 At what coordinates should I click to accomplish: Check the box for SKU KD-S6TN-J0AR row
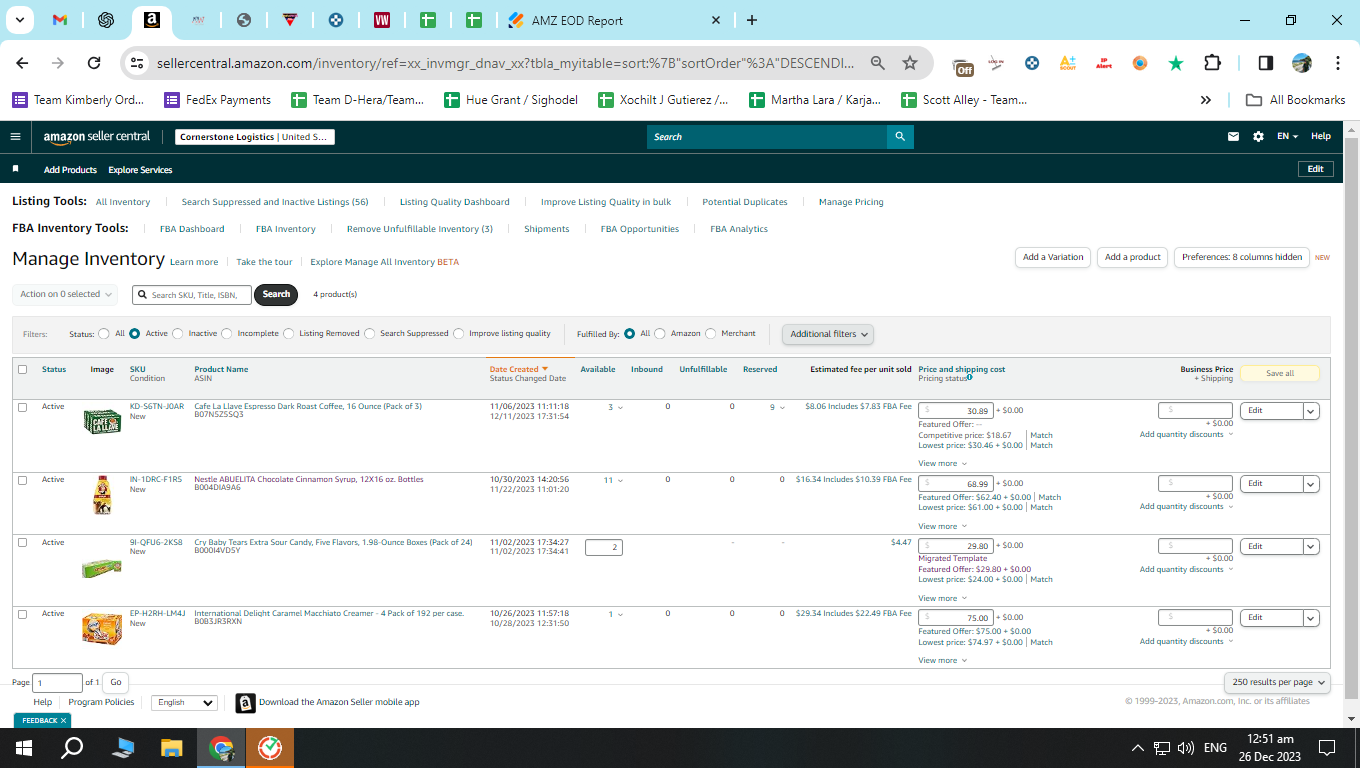coord(23,407)
